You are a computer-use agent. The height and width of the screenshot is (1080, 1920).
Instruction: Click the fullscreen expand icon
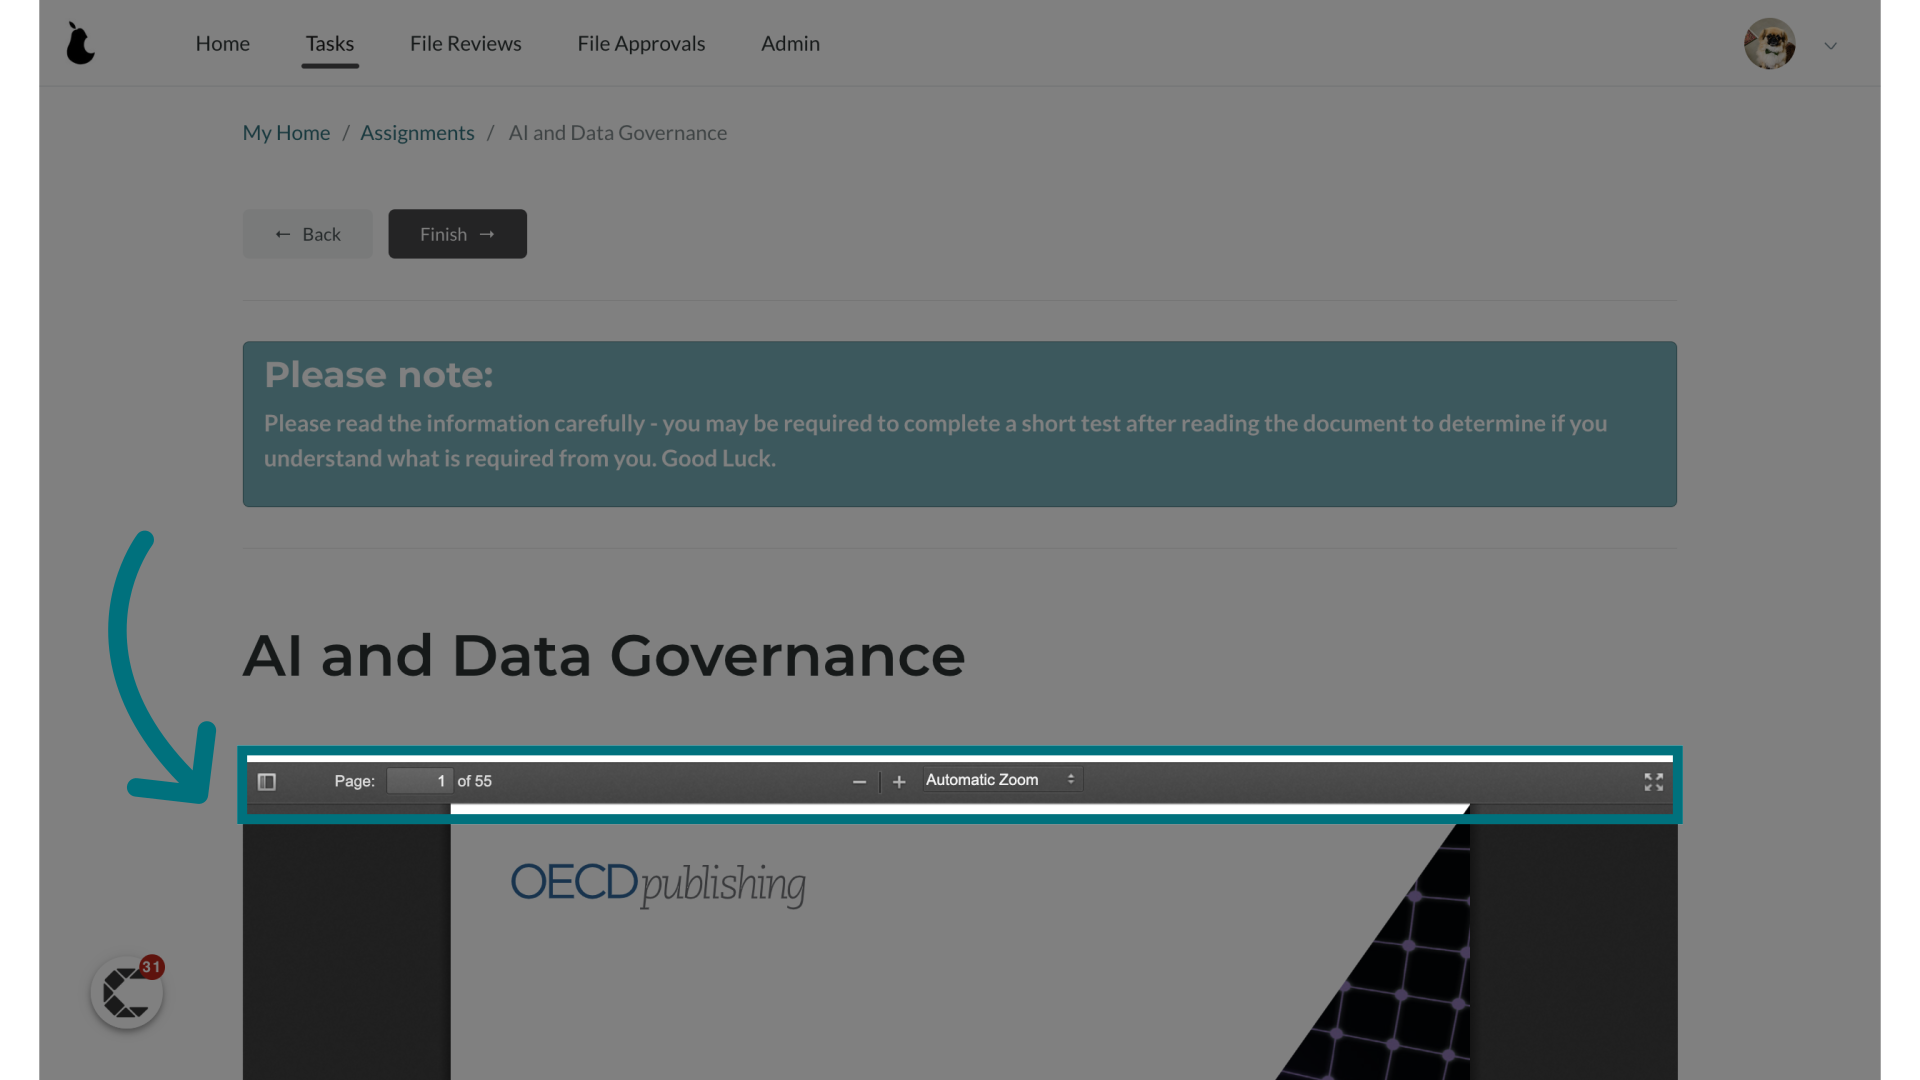click(1654, 781)
